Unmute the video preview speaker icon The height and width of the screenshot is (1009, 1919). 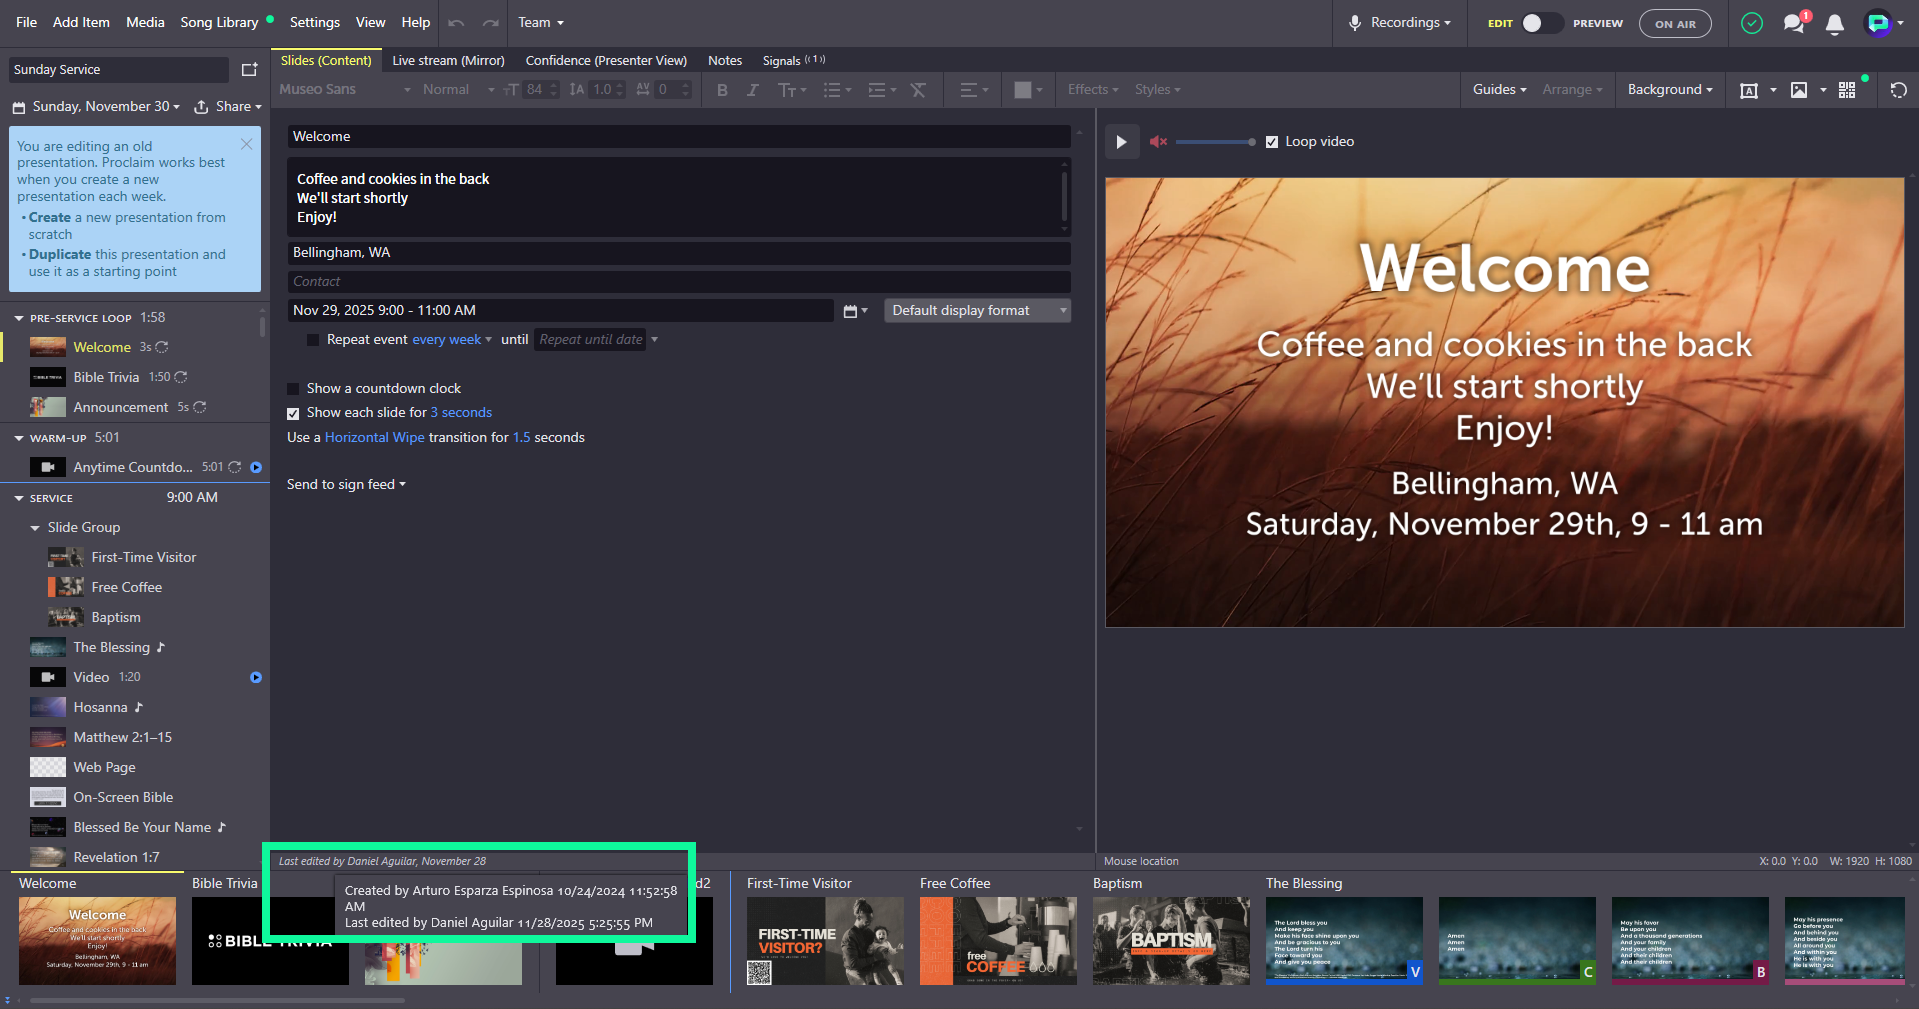[1158, 142]
